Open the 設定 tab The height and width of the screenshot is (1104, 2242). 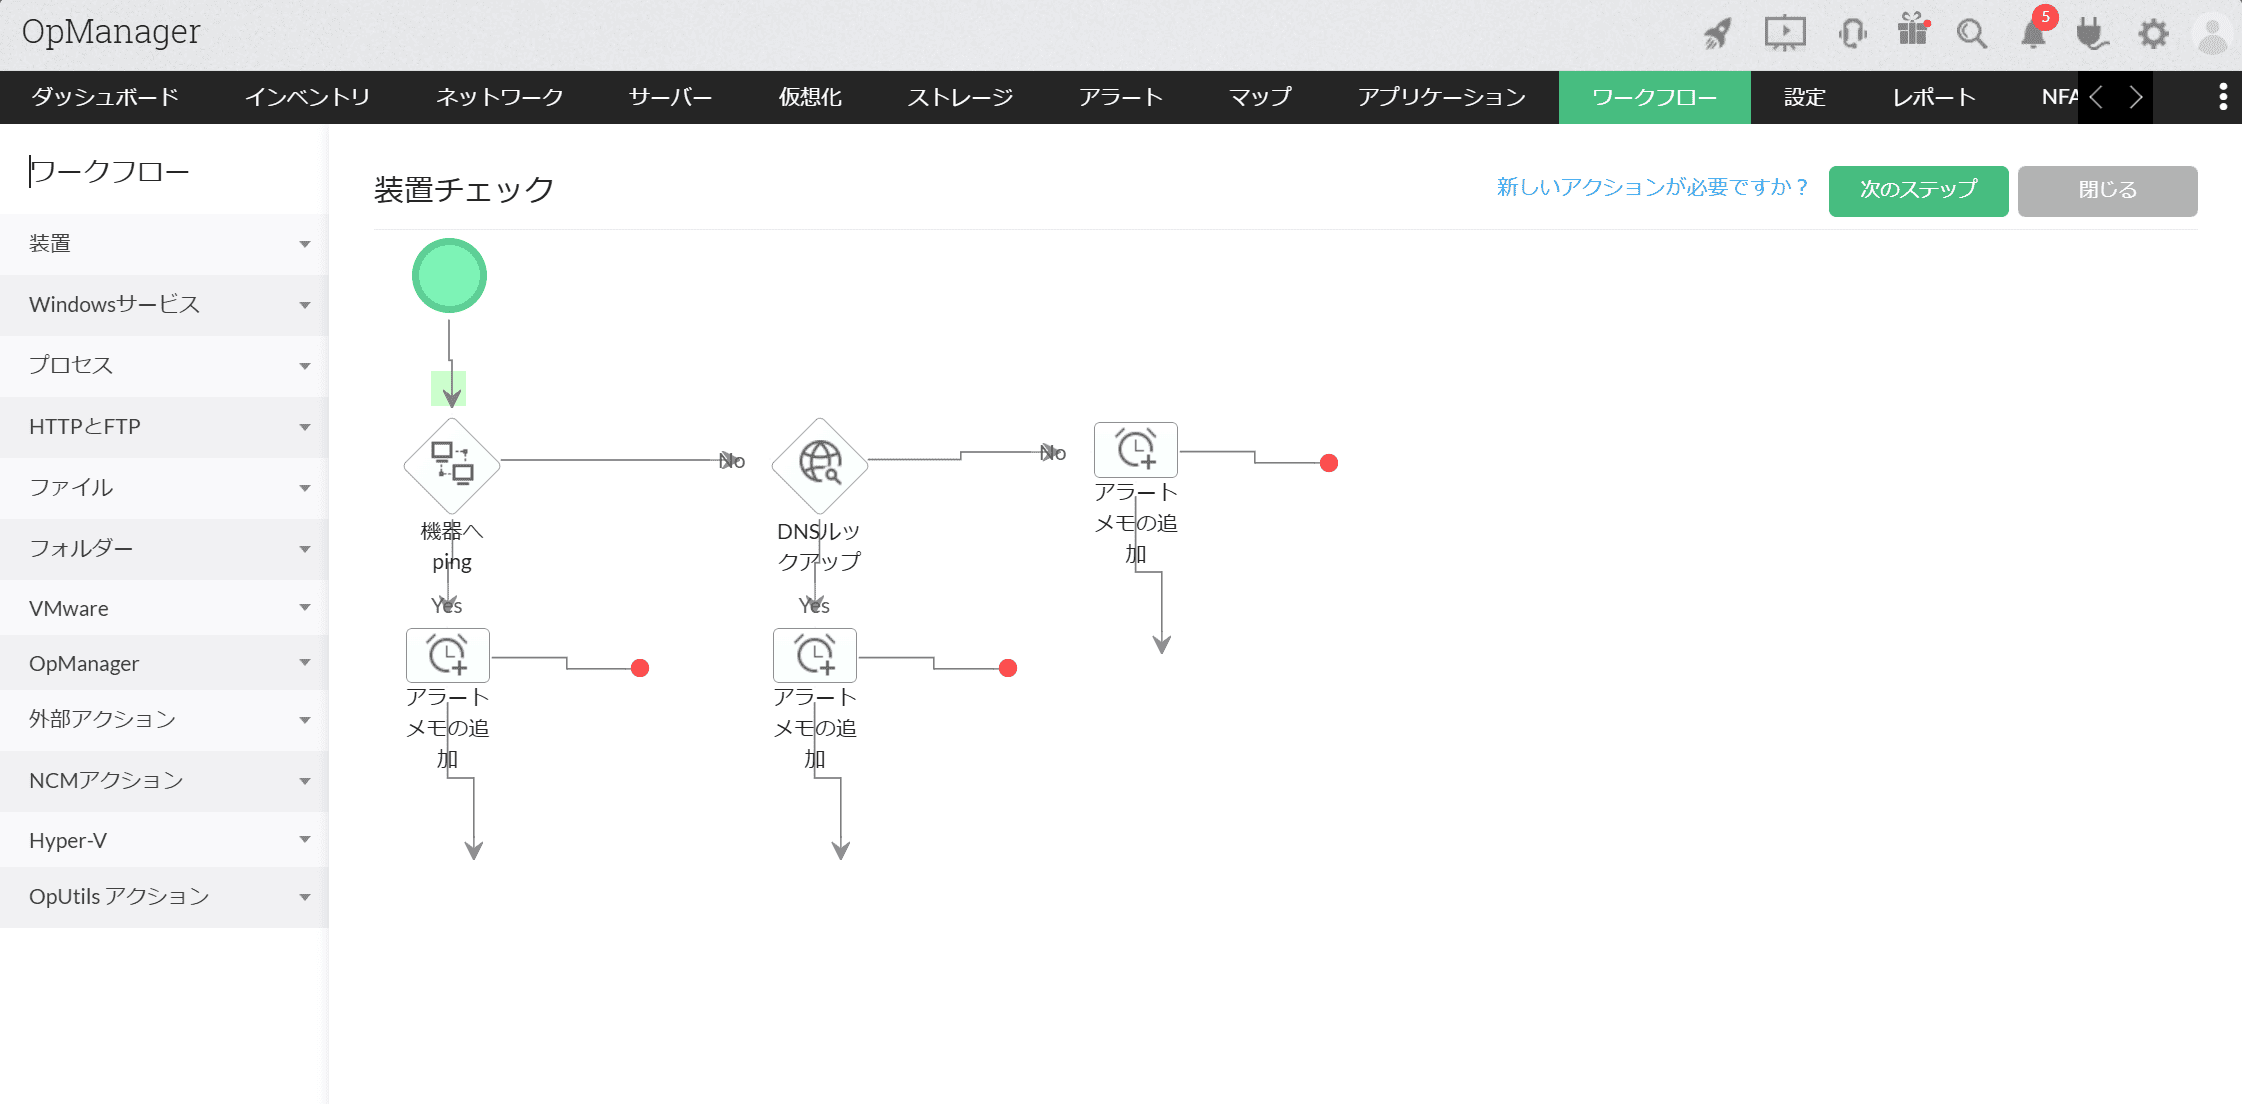pyautogui.click(x=1805, y=97)
